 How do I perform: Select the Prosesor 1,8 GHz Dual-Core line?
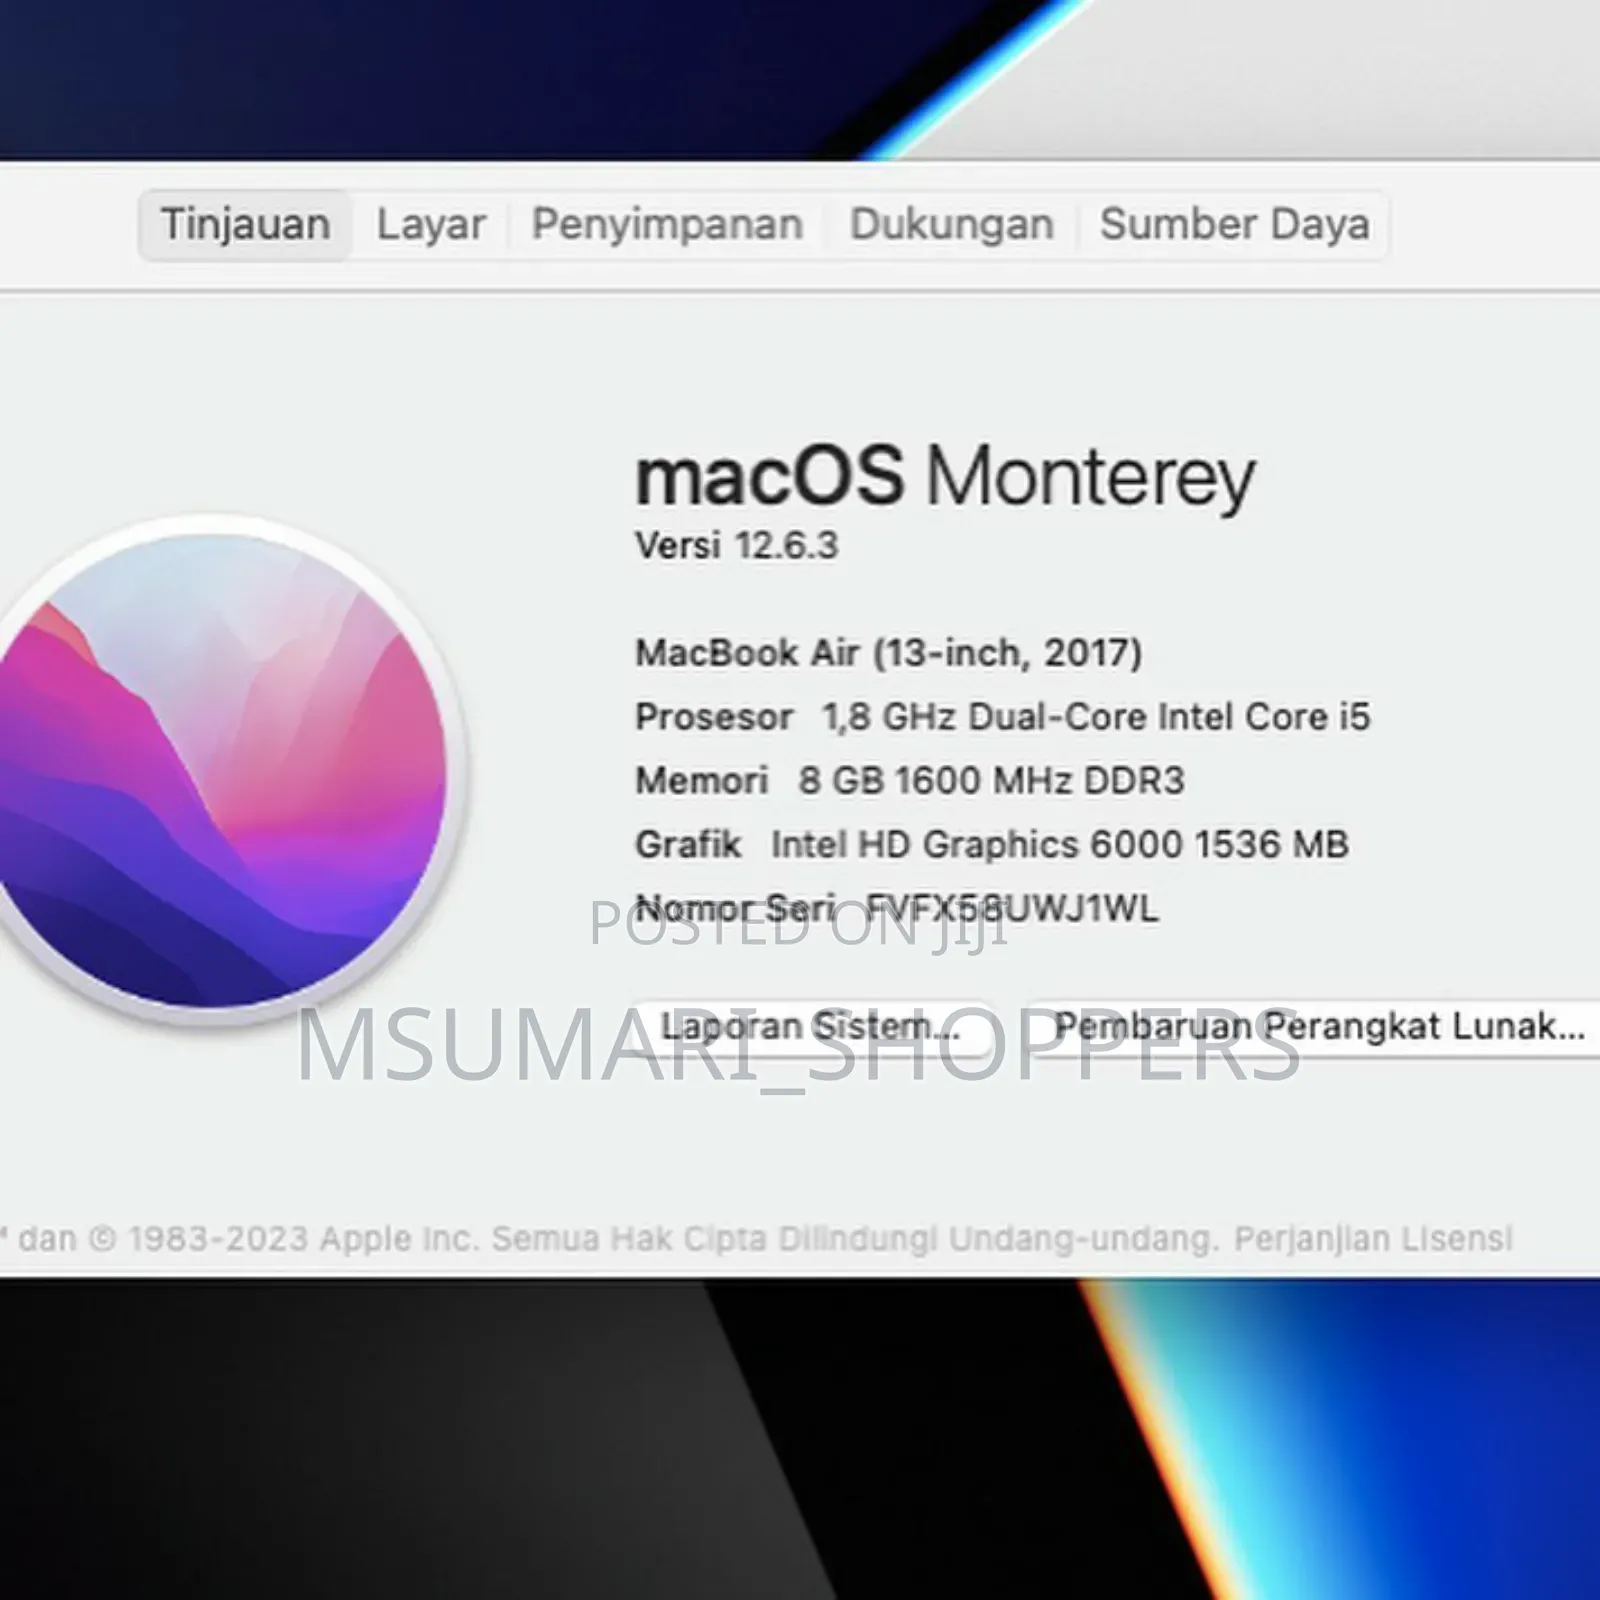[1003, 717]
